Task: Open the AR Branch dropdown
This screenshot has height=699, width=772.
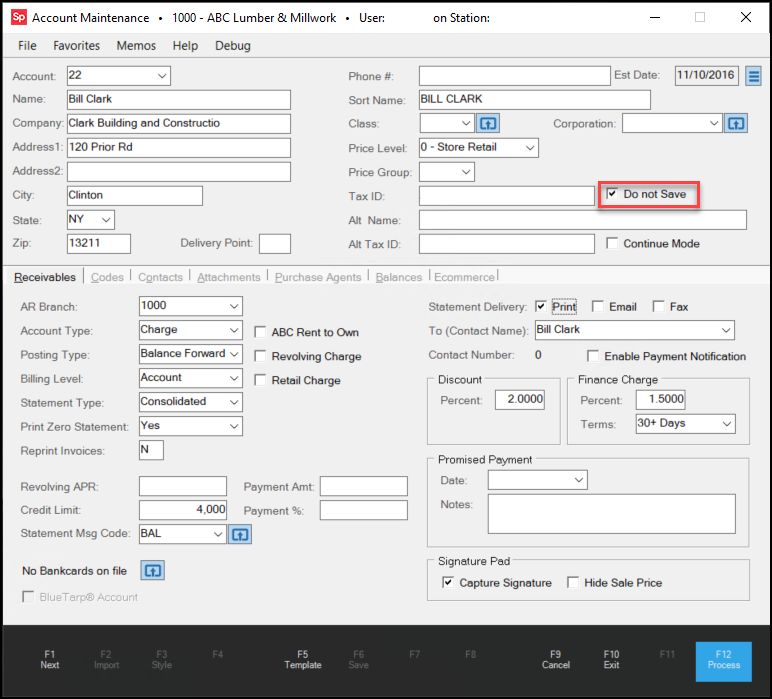Action: tap(234, 306)
